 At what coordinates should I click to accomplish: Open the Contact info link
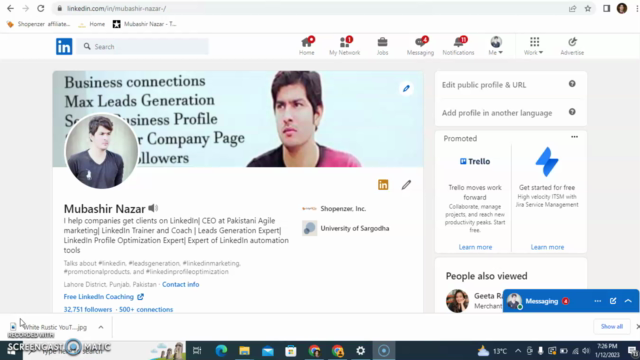[x=180, y=284]
